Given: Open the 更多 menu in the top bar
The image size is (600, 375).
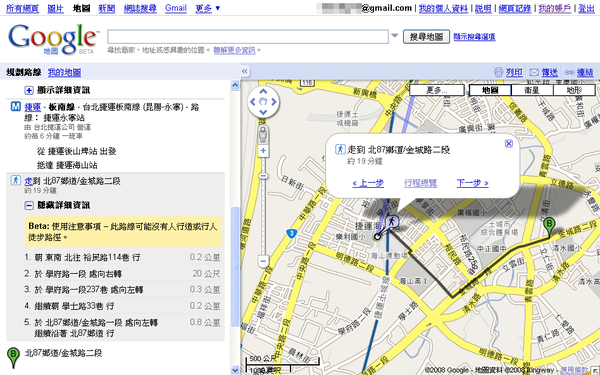Looking at the screenshot, I should (207, 8).
